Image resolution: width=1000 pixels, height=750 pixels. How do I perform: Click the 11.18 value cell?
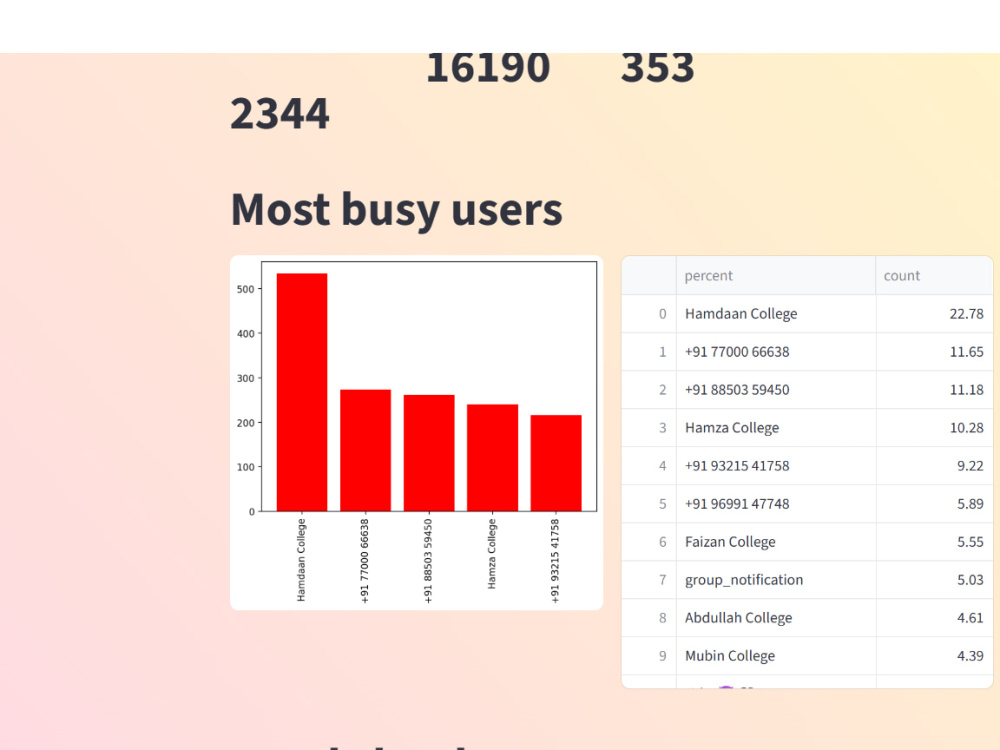[x=934, y=390]
